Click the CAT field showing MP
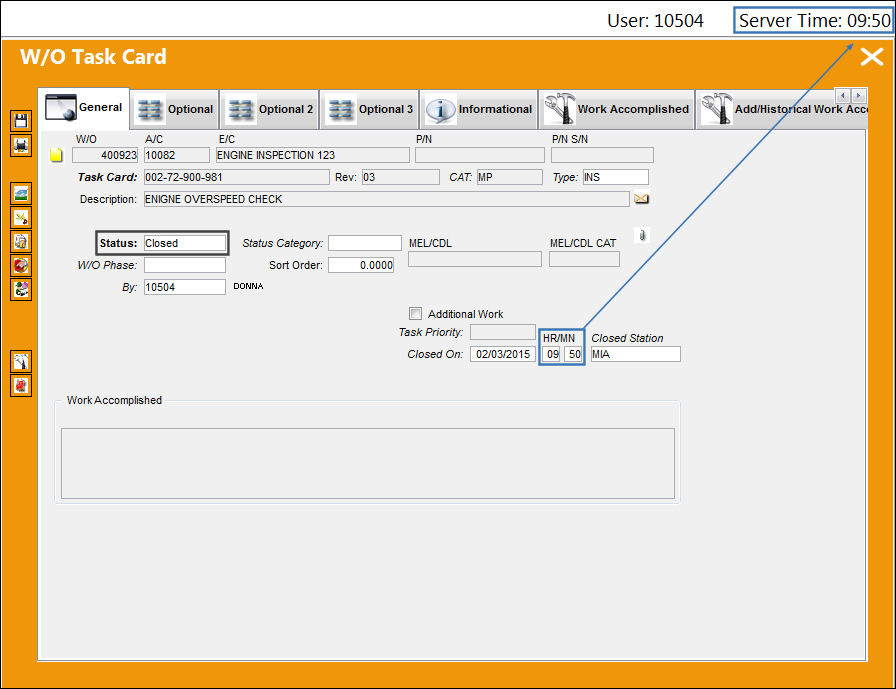 click(510, 177)
